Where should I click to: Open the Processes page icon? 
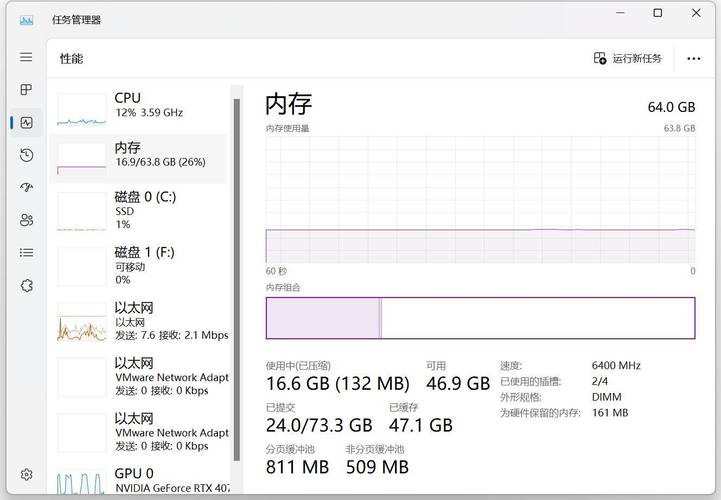[27, 90]
